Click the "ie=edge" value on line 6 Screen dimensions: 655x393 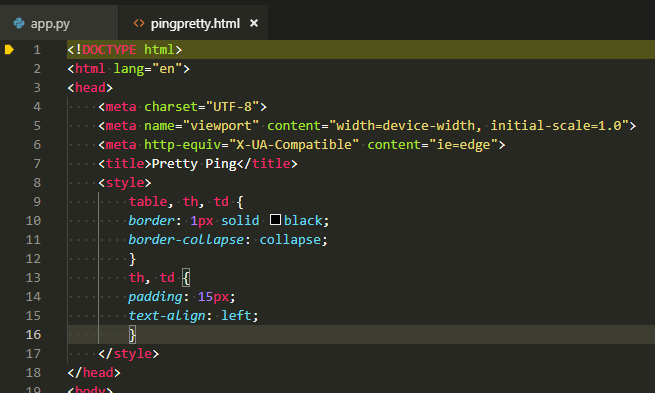(x=463, y=145)
